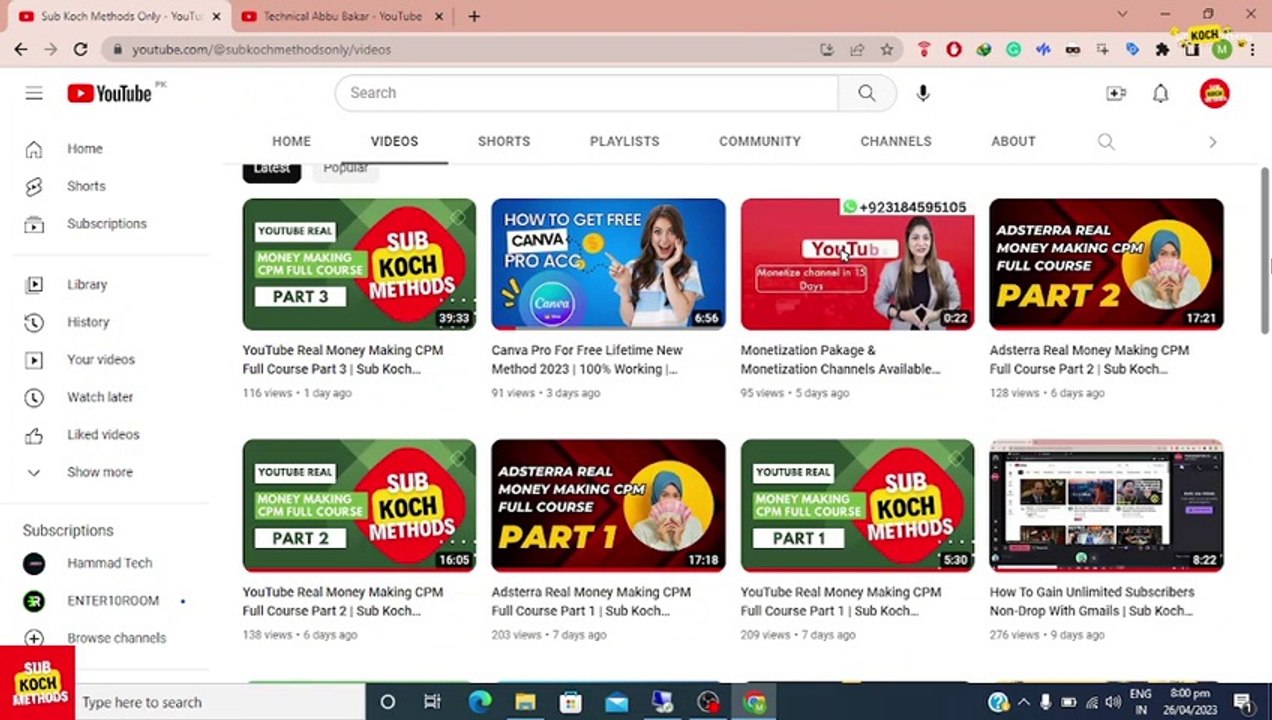Click the share page icon in address bar
1272x720 pixels.
(x=857, y=49)
